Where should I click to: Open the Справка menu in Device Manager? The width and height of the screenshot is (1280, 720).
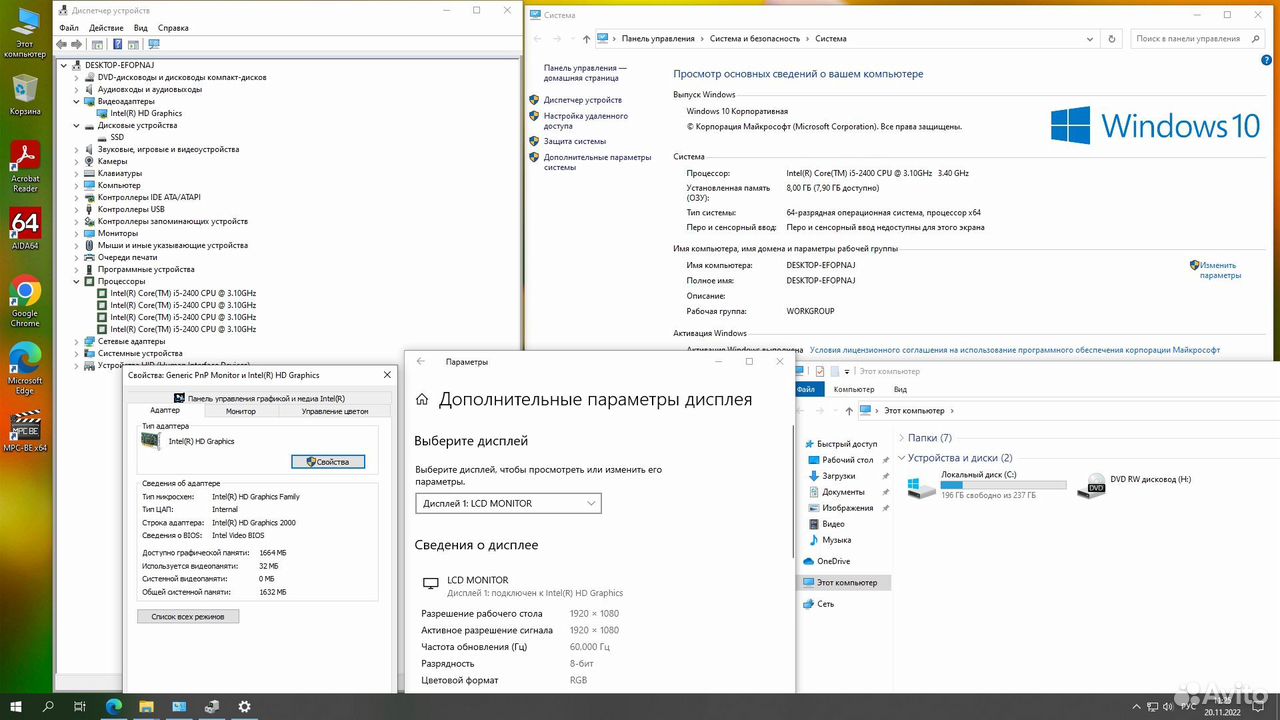pos(173,28)
